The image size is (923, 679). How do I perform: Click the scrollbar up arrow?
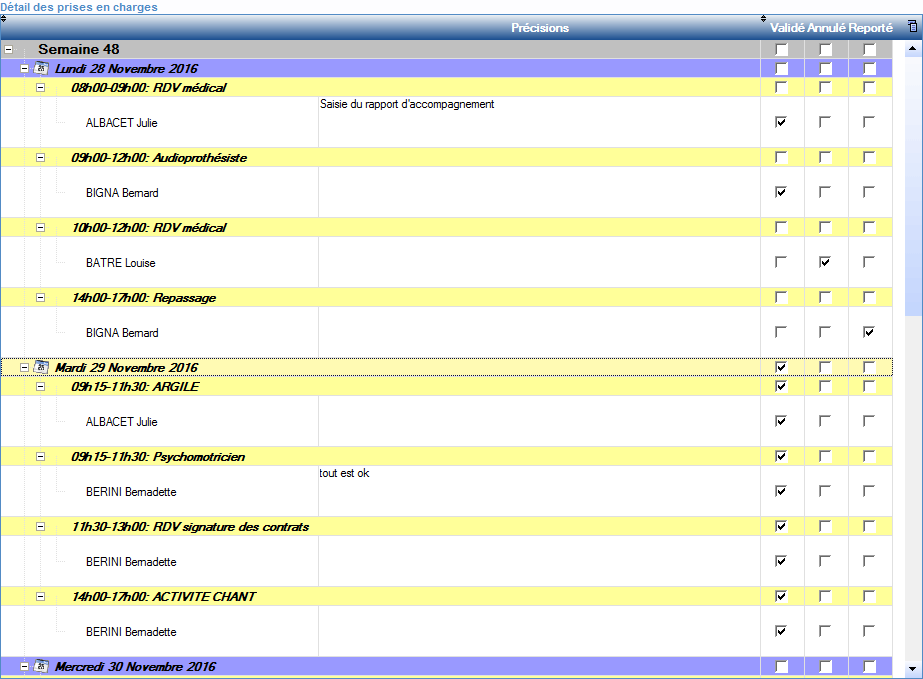(x=913, y=48)
